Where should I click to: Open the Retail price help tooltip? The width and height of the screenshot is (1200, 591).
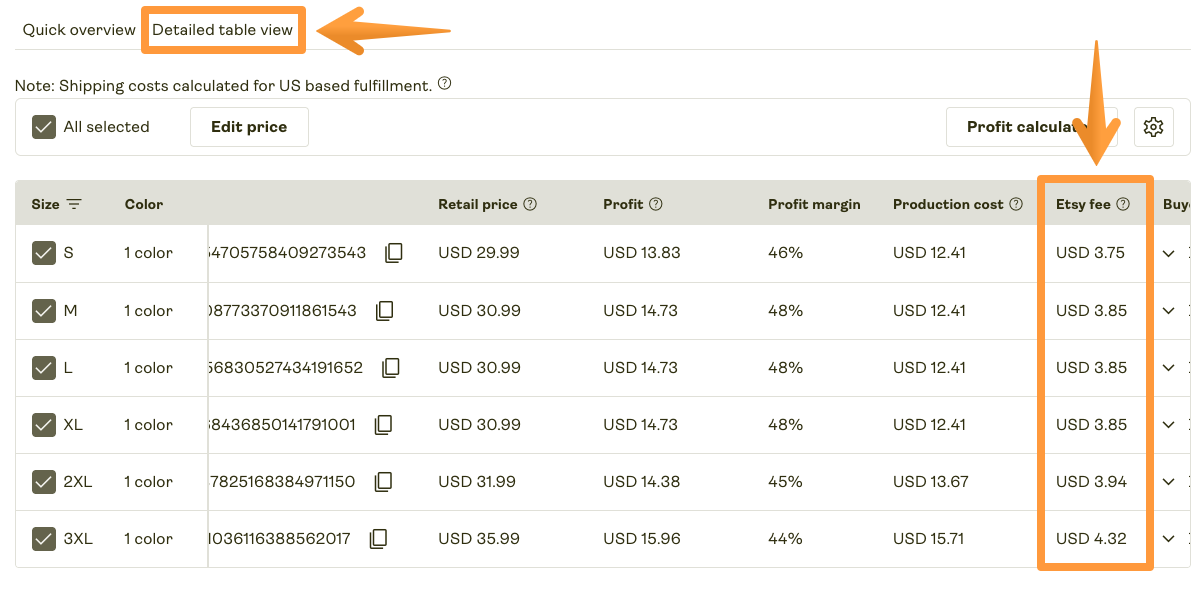pyautogui.click(x=530, y=203)
